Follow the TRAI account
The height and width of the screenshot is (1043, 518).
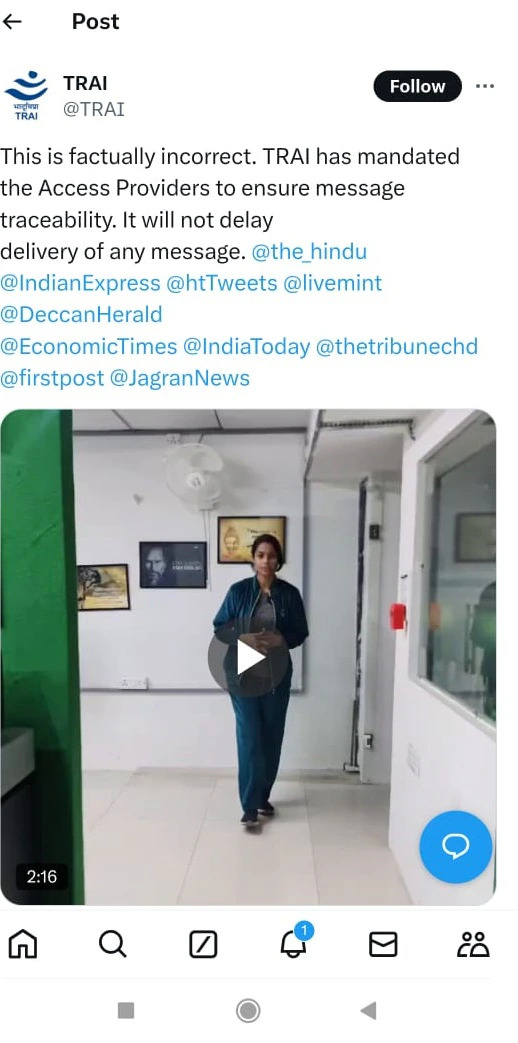click(x=417, y=86)
